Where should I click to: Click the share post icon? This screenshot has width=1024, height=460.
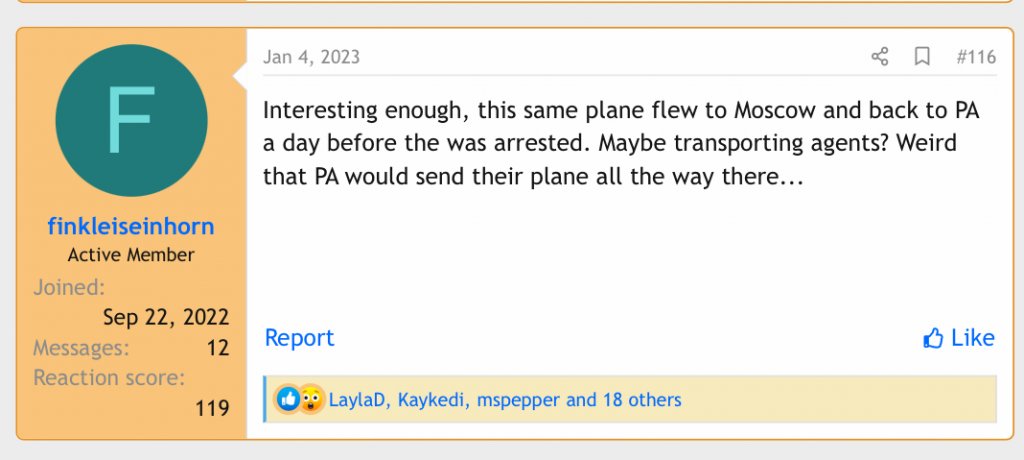[x=880, y=57]
